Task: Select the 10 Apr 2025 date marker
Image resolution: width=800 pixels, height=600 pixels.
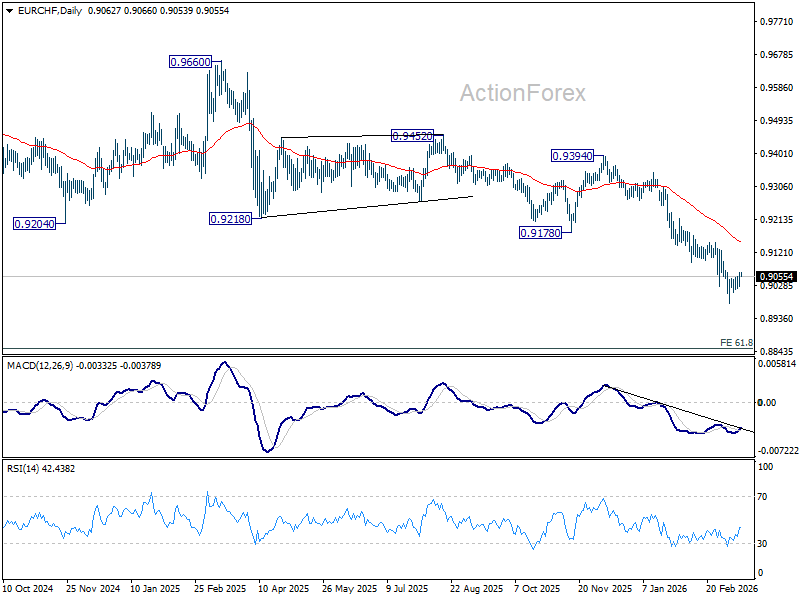Action: 284,588
